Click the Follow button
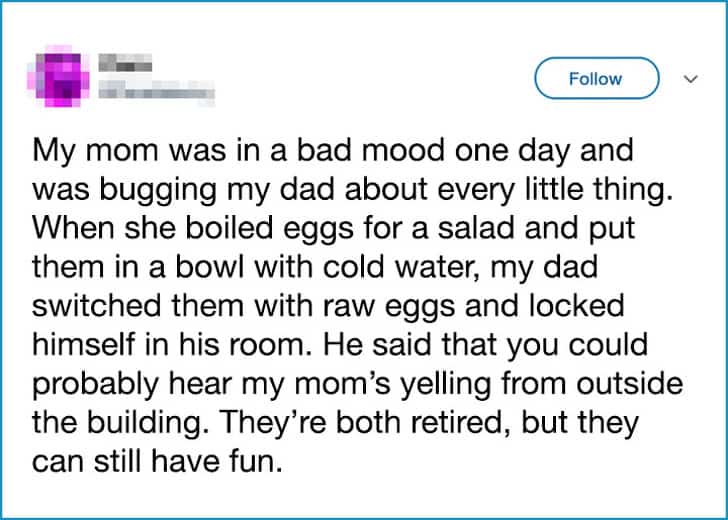Viewport: 728px width, 520px height. coord(596,79)
